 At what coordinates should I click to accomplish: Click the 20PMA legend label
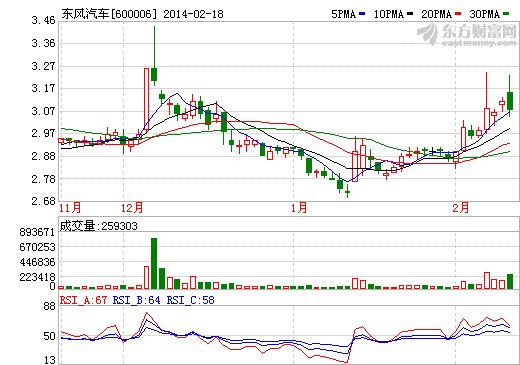437,14
